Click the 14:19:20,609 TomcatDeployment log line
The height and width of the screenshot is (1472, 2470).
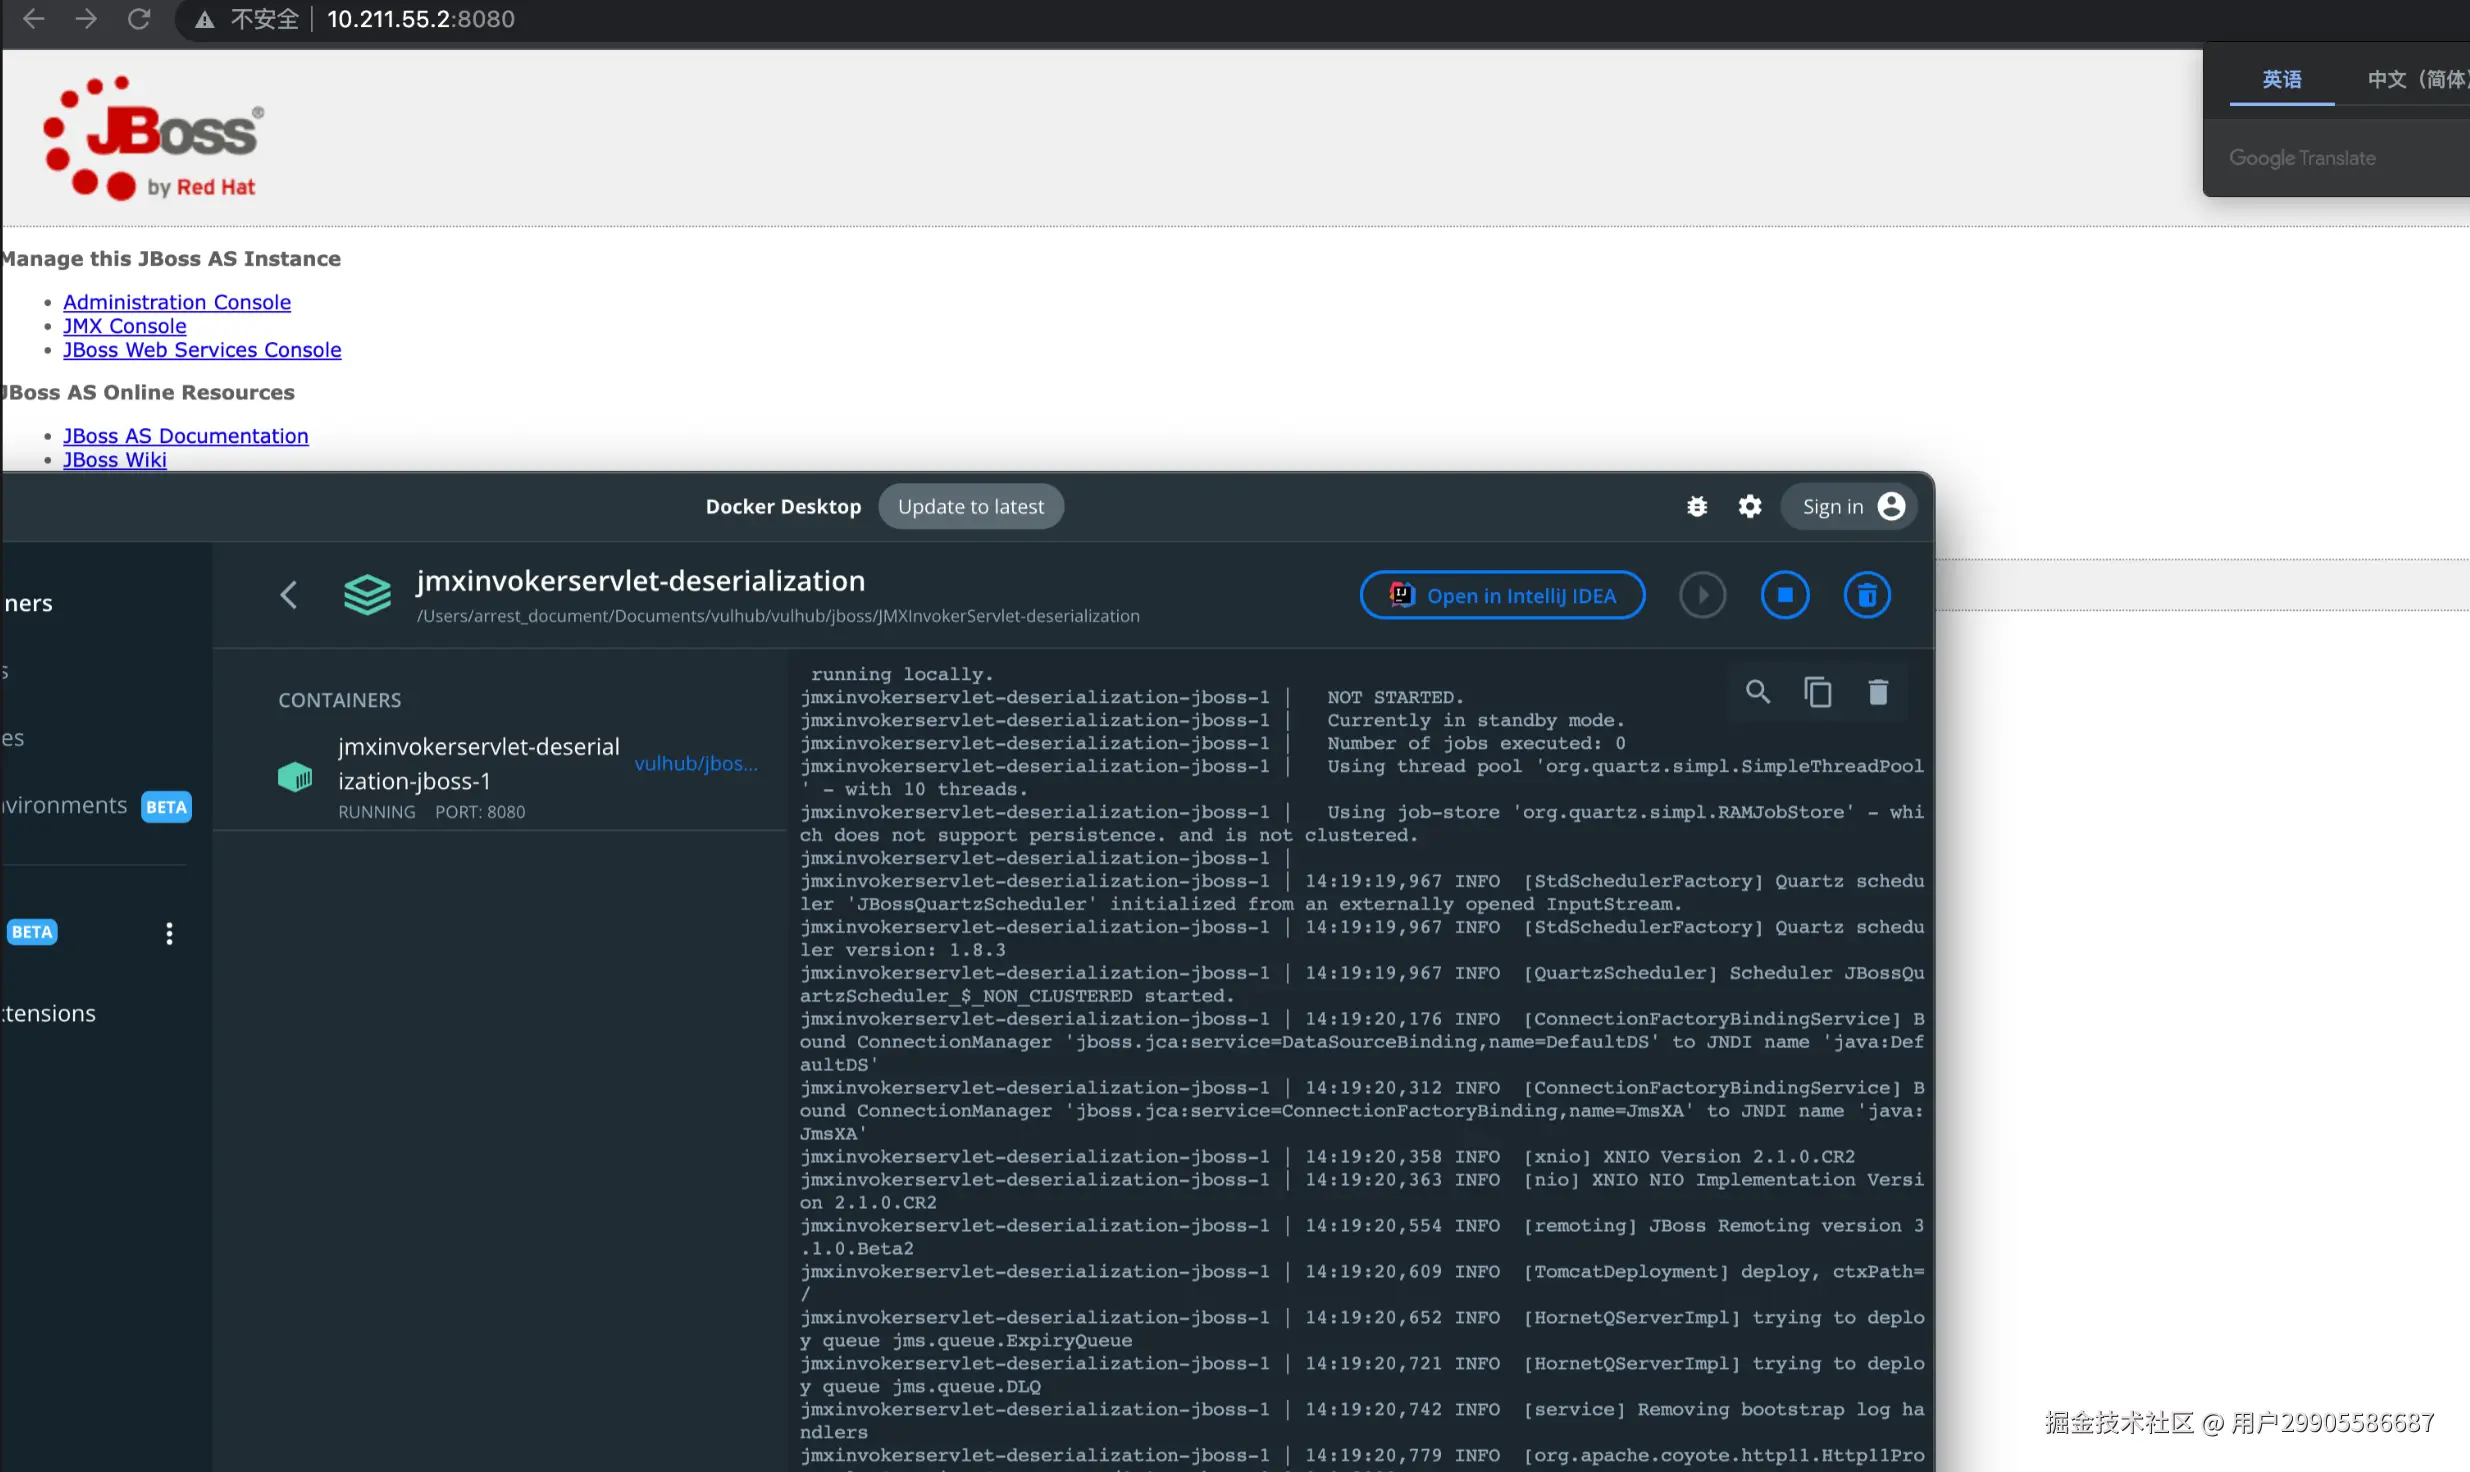pos(1362,1283)
